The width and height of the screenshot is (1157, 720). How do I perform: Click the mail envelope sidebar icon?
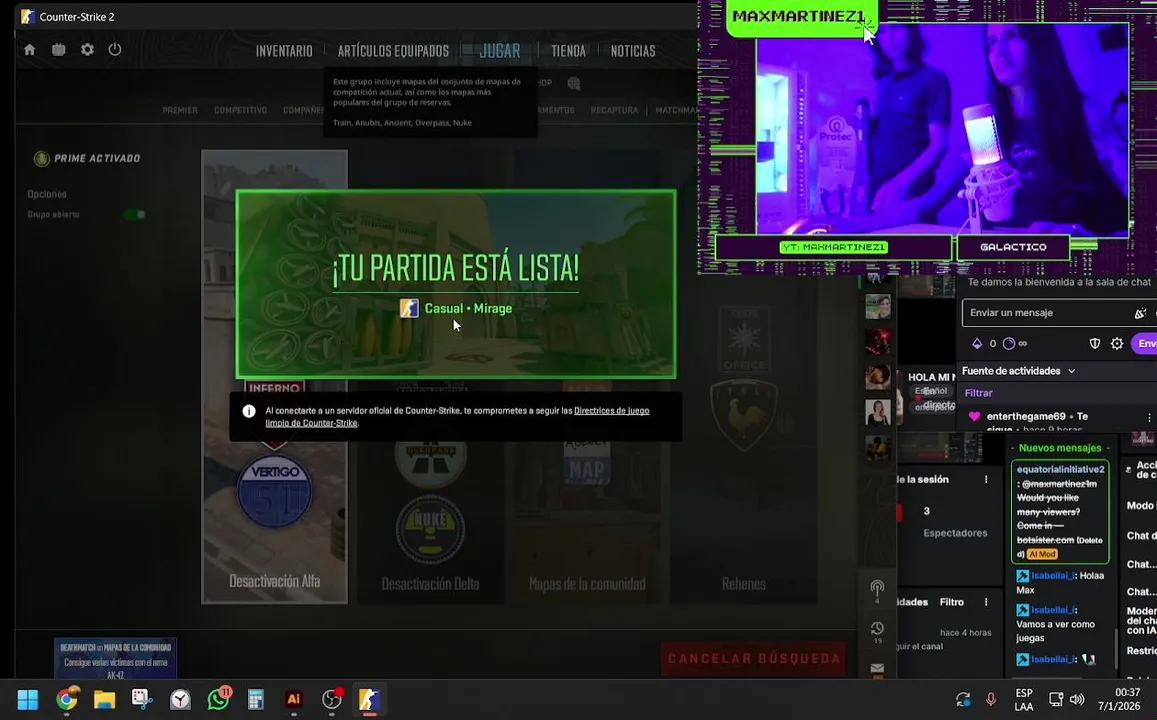click(x=877, y=668)
